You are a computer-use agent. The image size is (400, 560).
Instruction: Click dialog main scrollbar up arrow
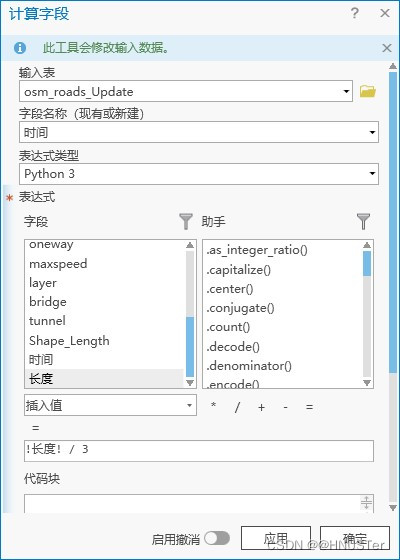pos(393,66)
